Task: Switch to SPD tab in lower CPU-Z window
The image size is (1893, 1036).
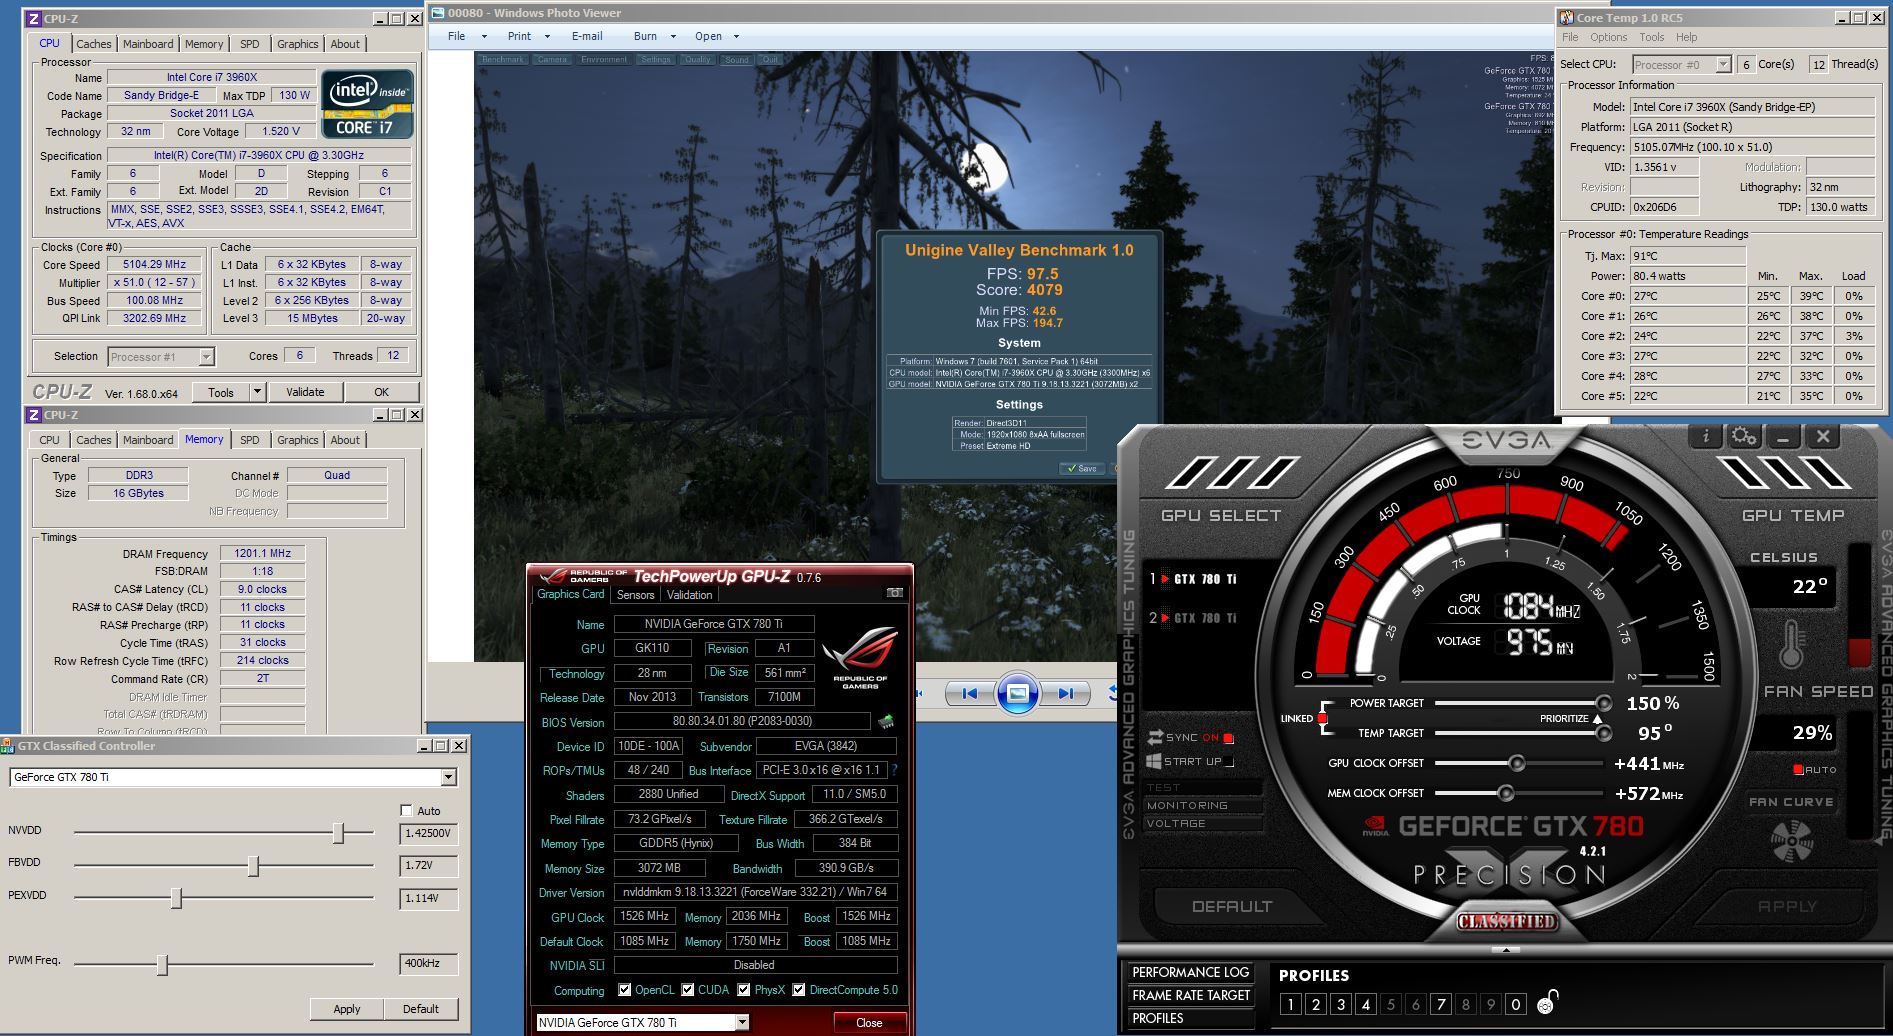Action: pyautogui.click(x=250, y=440)
